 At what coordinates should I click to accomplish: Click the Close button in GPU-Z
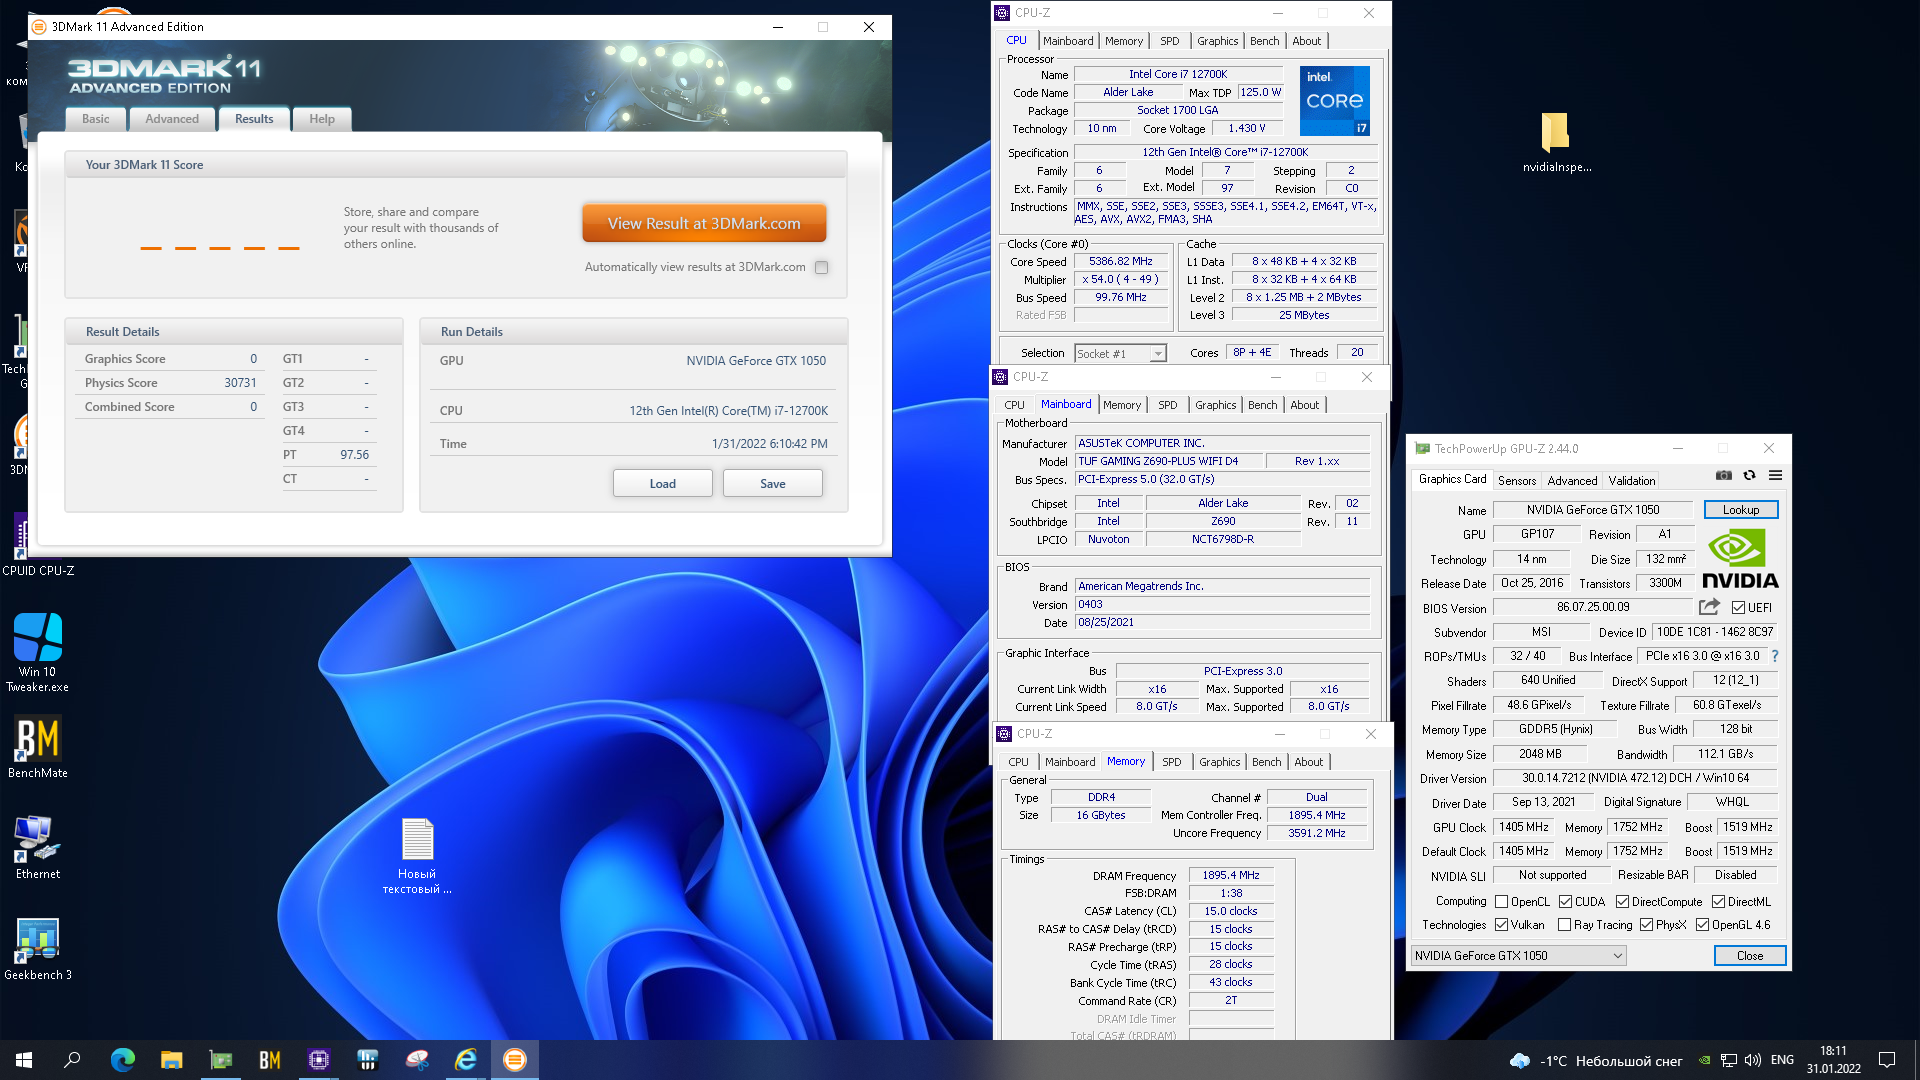coord(1750,956)
